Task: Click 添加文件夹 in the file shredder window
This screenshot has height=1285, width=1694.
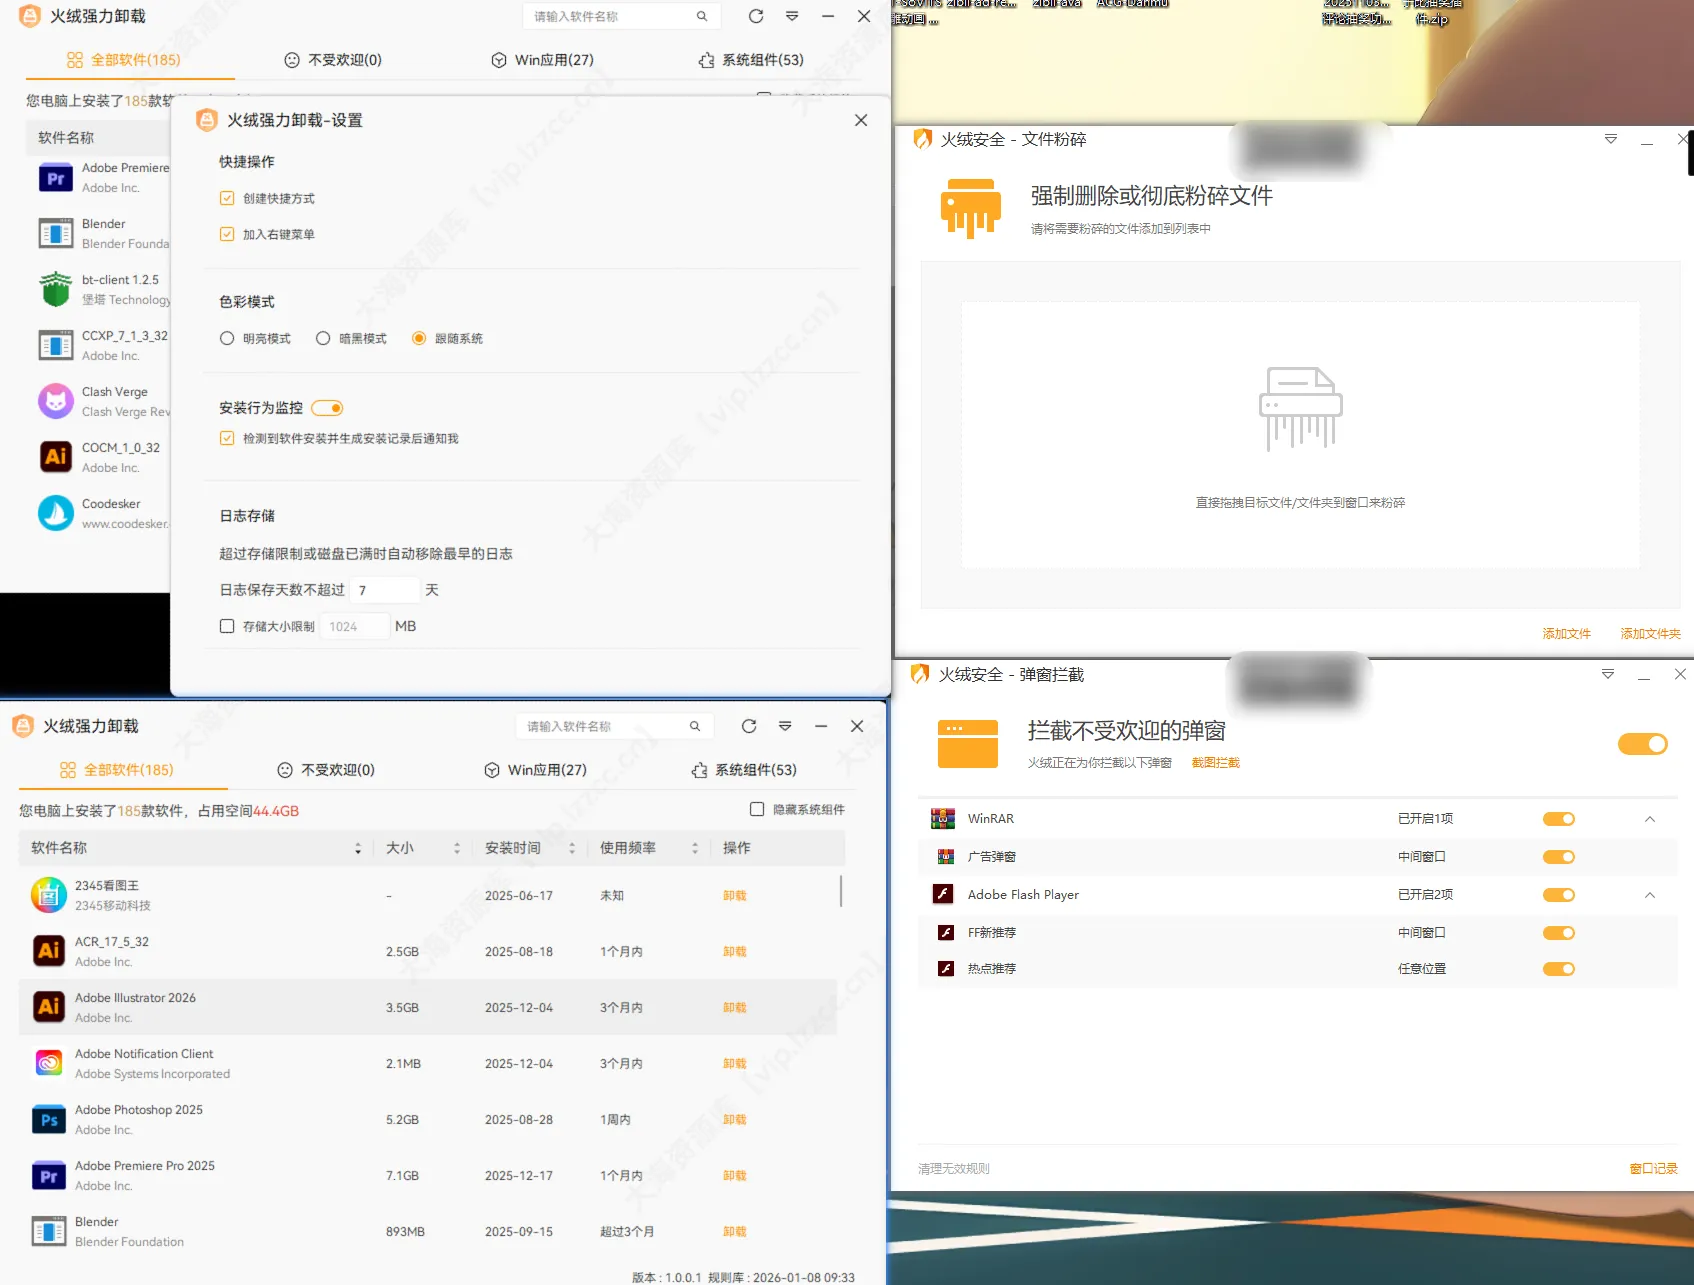Action: (1649, 633)
